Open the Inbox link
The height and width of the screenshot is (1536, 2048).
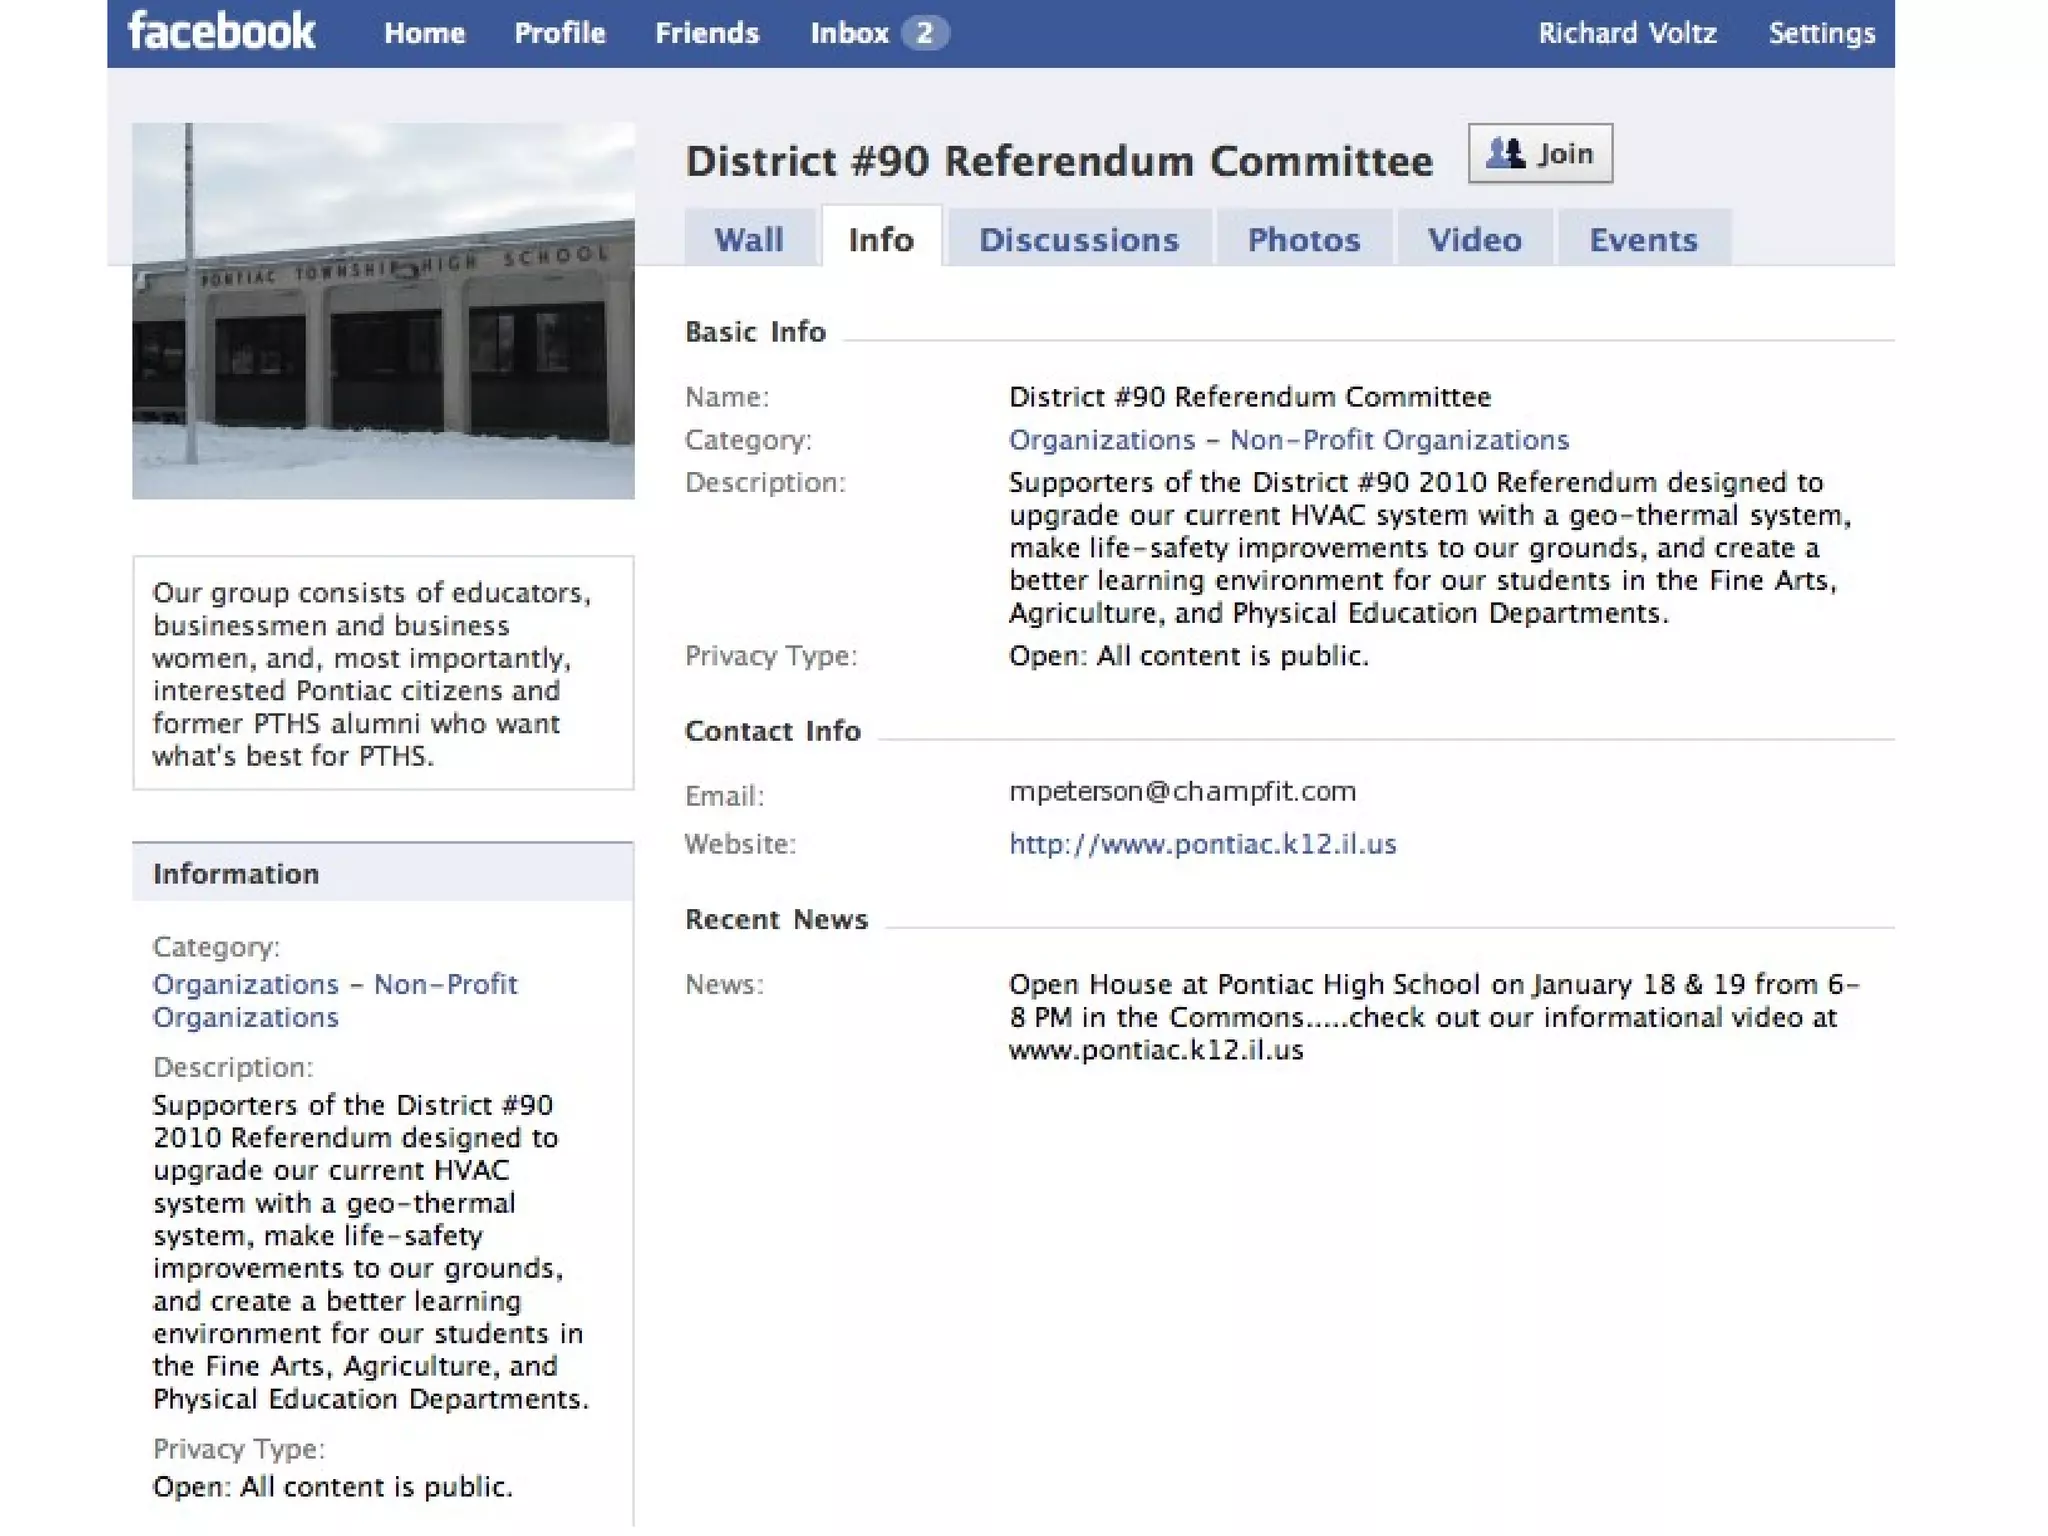click(x=849, y=33)
